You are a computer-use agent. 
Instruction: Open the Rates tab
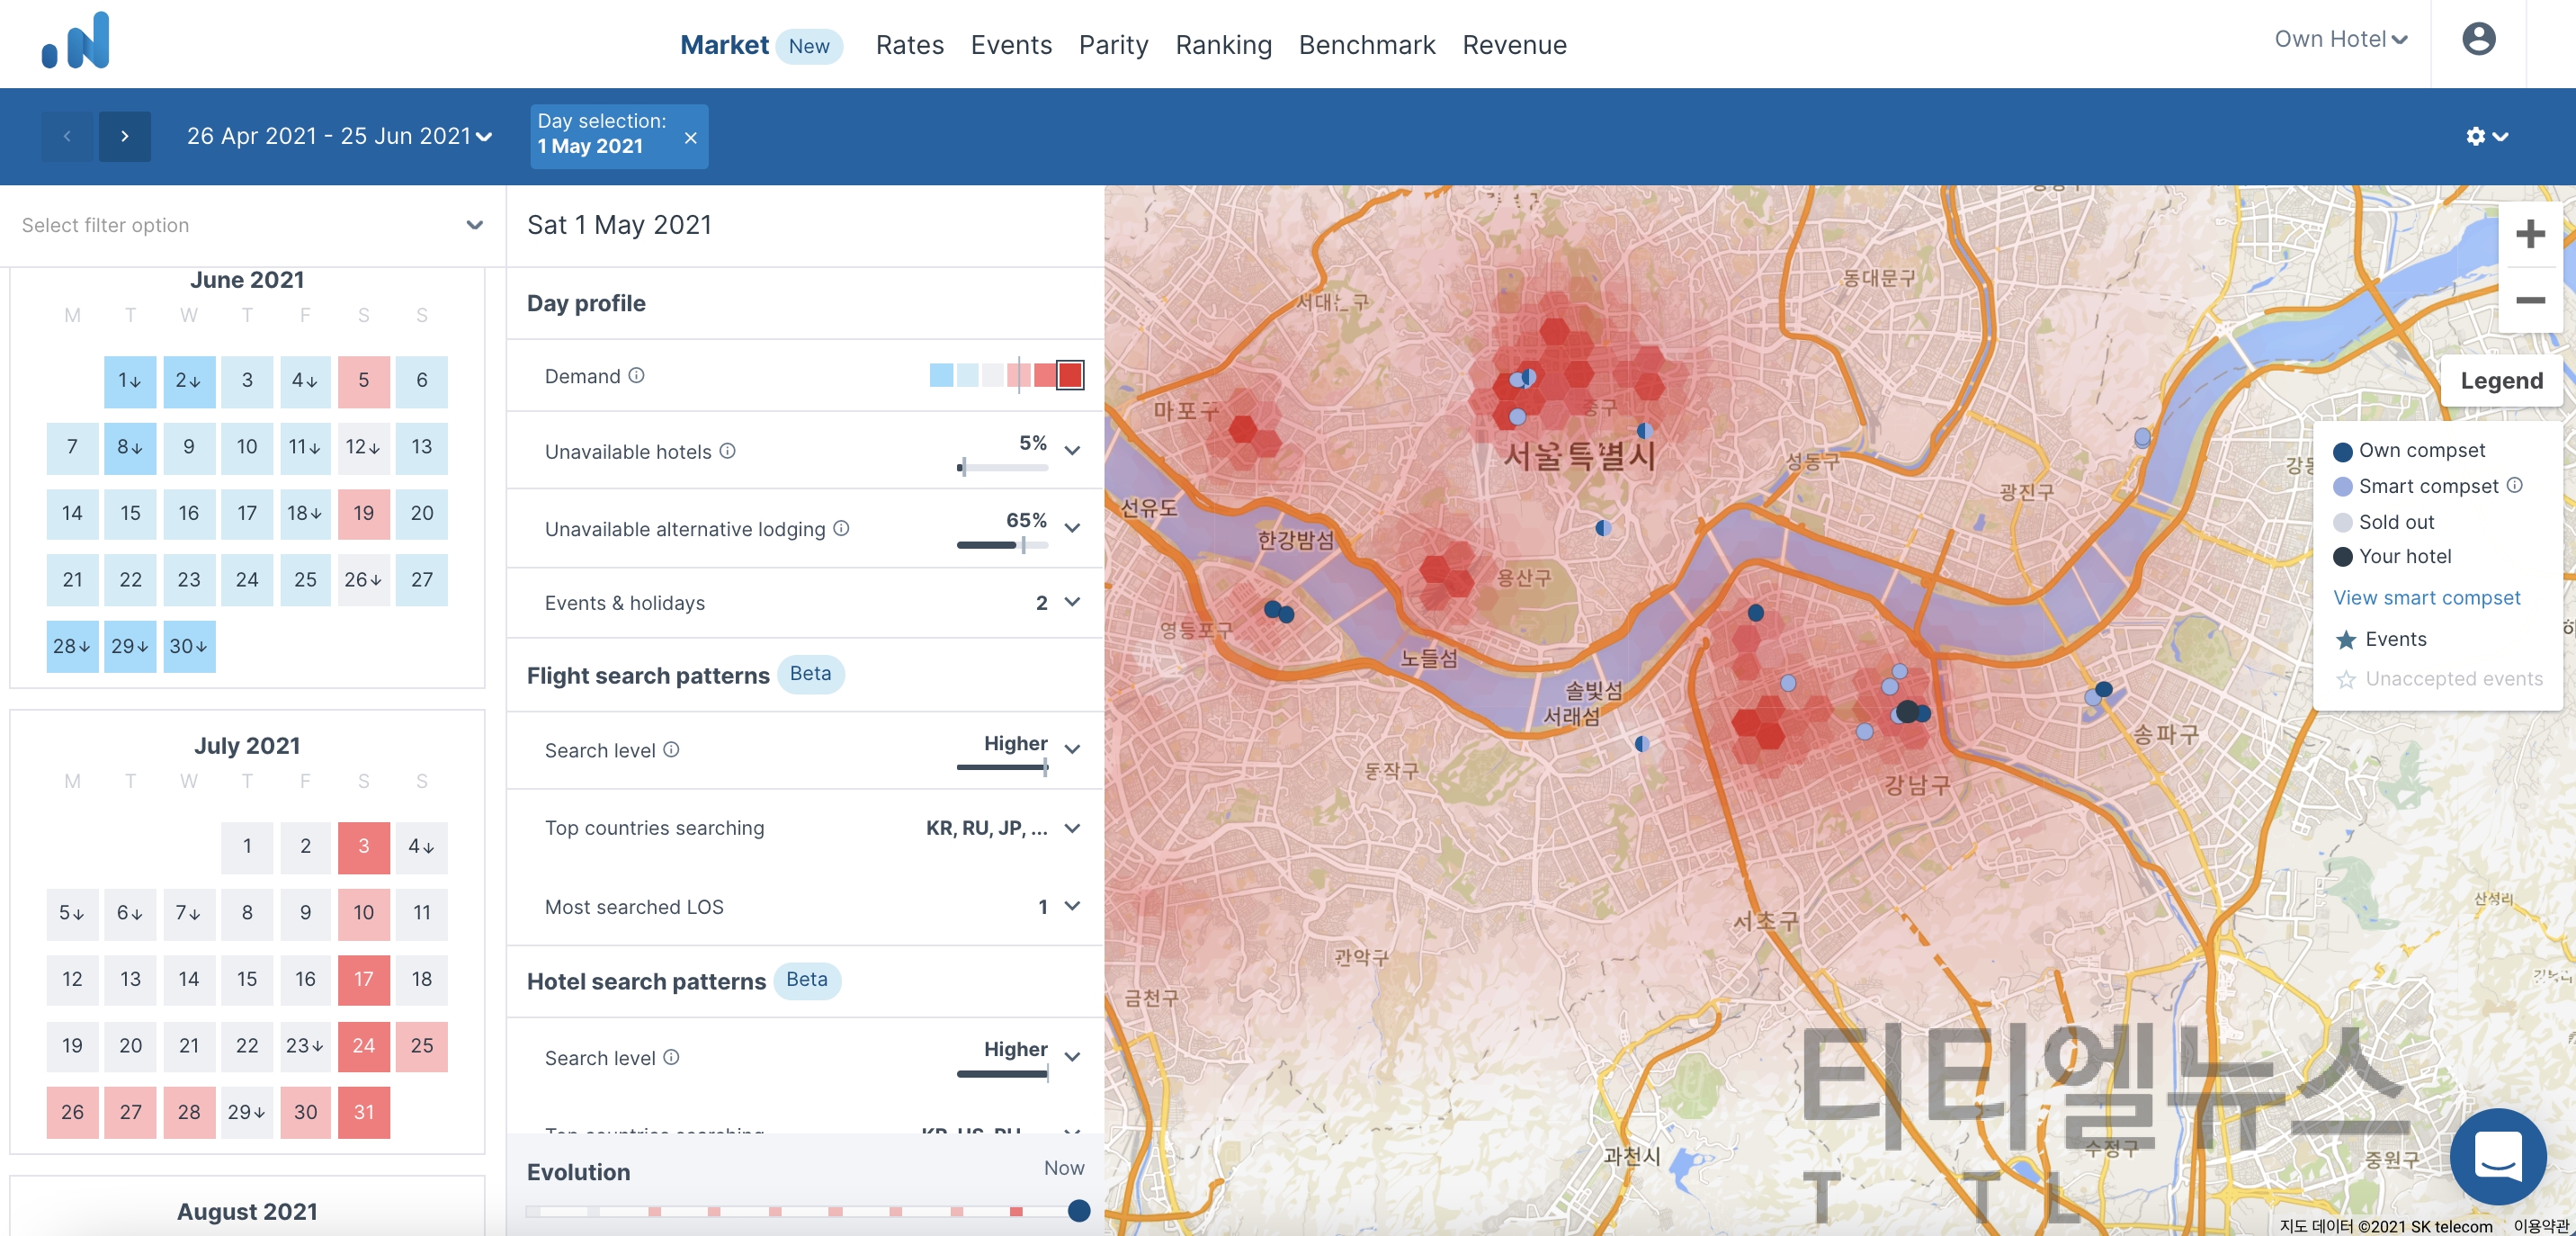click(x=909, y=45)
